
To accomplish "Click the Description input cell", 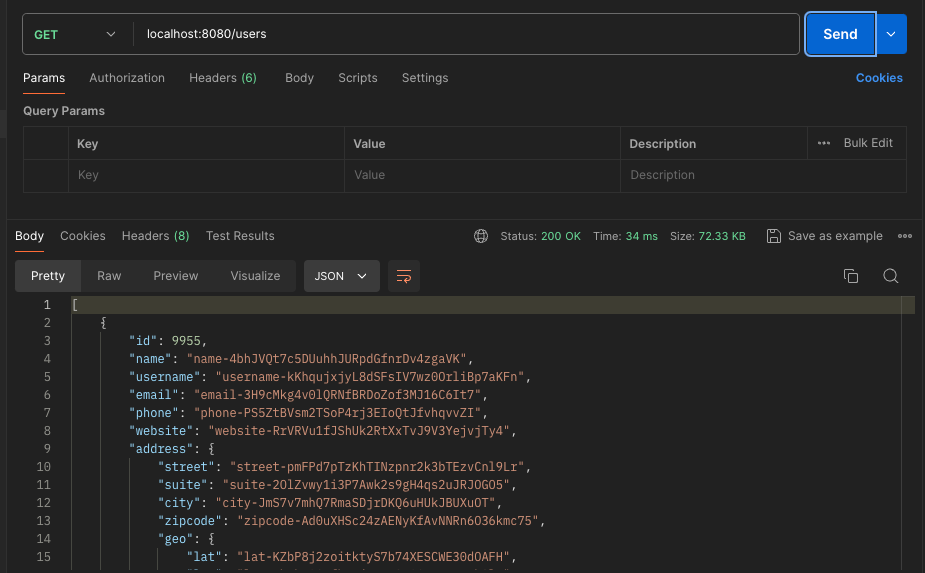I will pyautogui.click(x=763, y=175).
